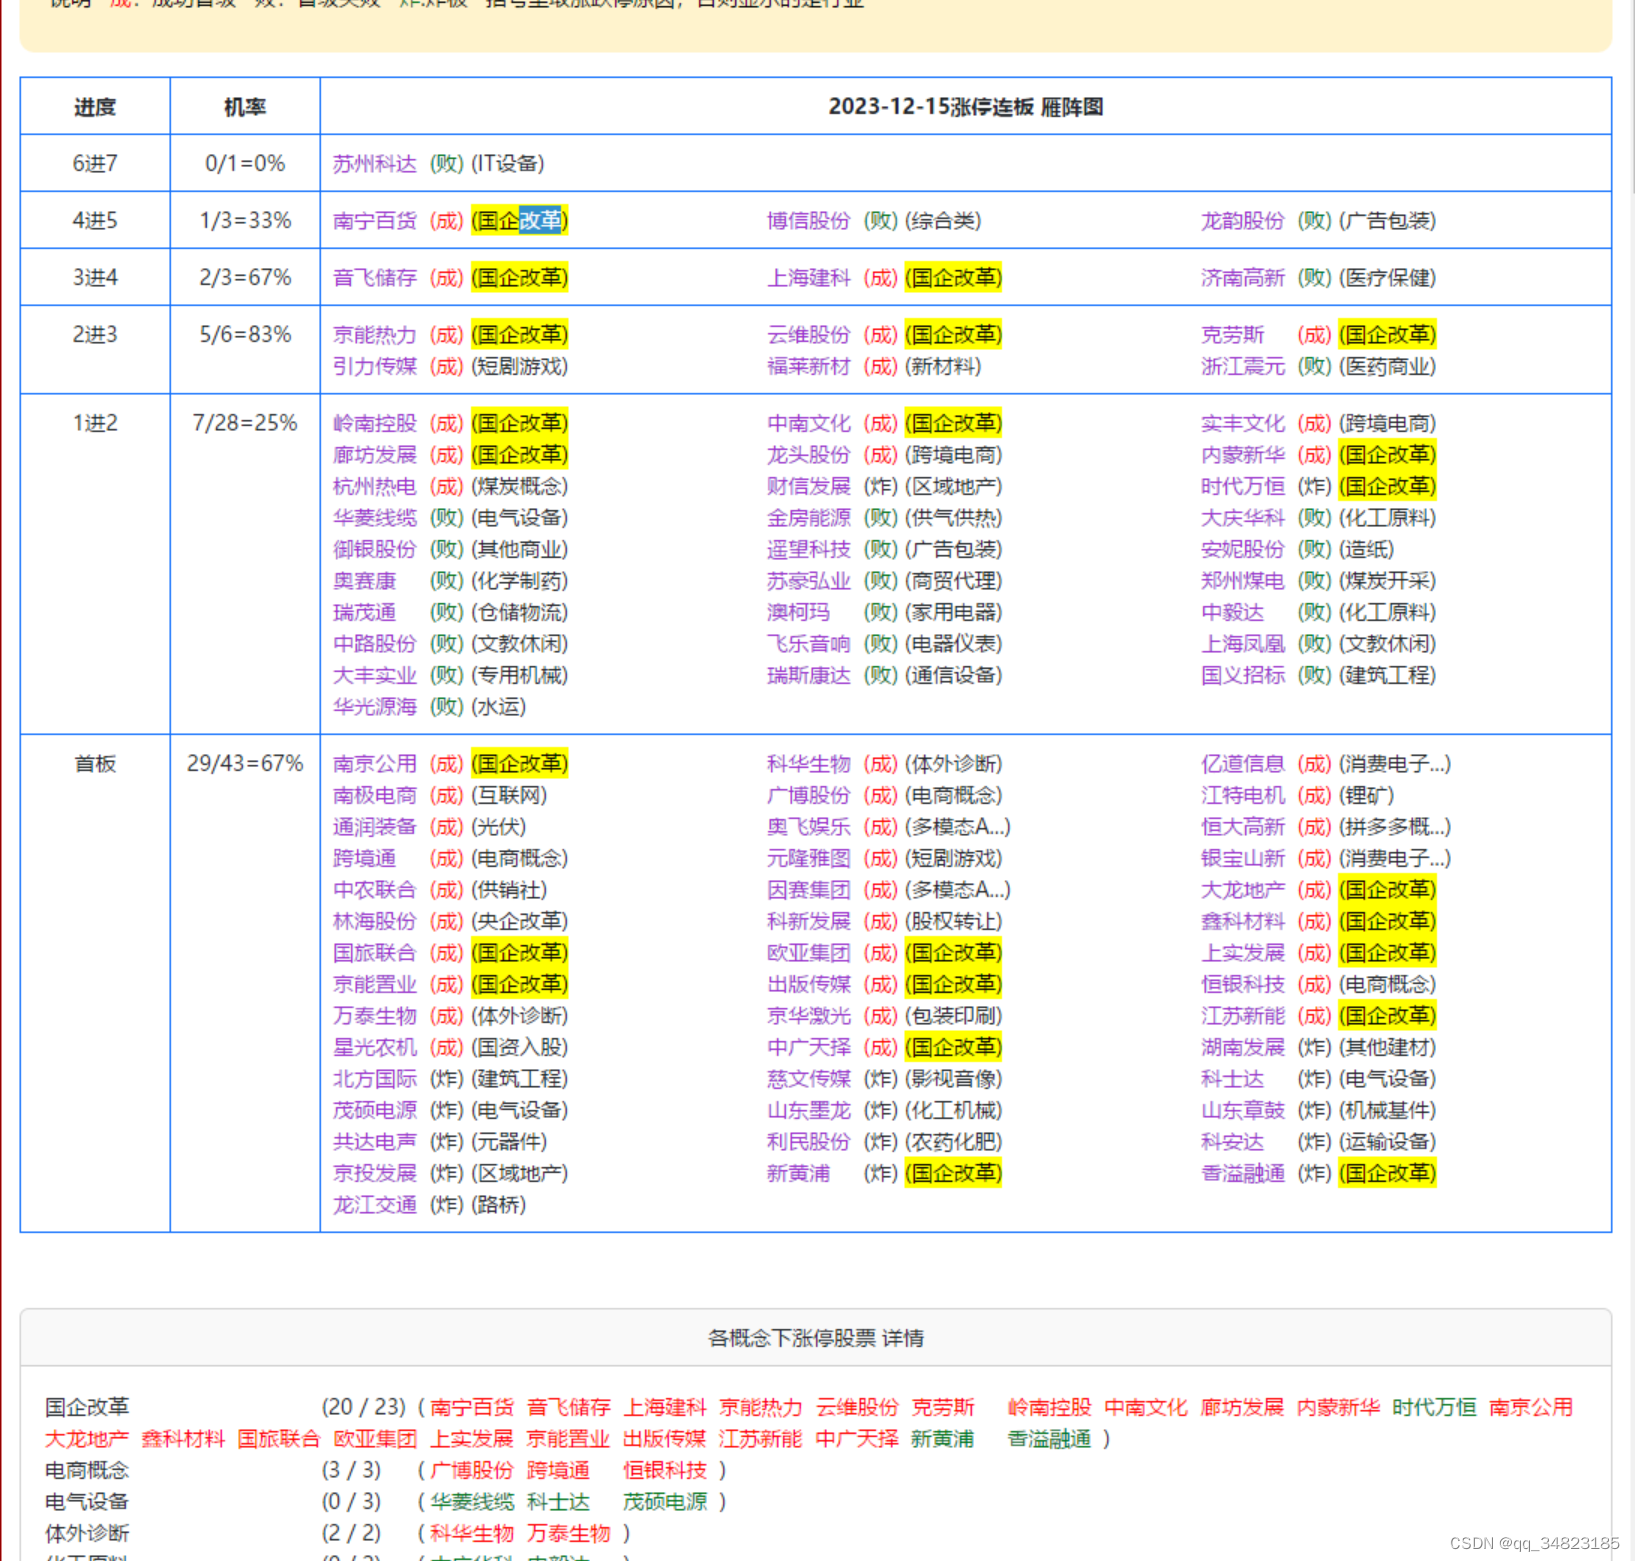Click the 进度 column header
Viewport: 1635px width, 1561px height.
click(x=95, y=106)
